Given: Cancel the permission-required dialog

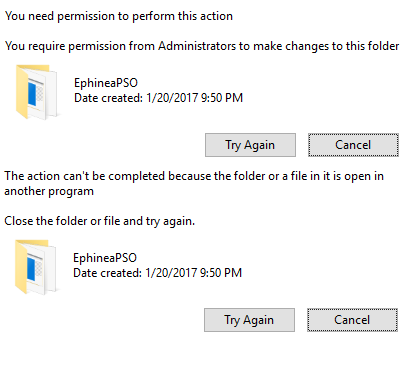Looking at the screenshot, I should pyautogui.click(x=353, y=145).
